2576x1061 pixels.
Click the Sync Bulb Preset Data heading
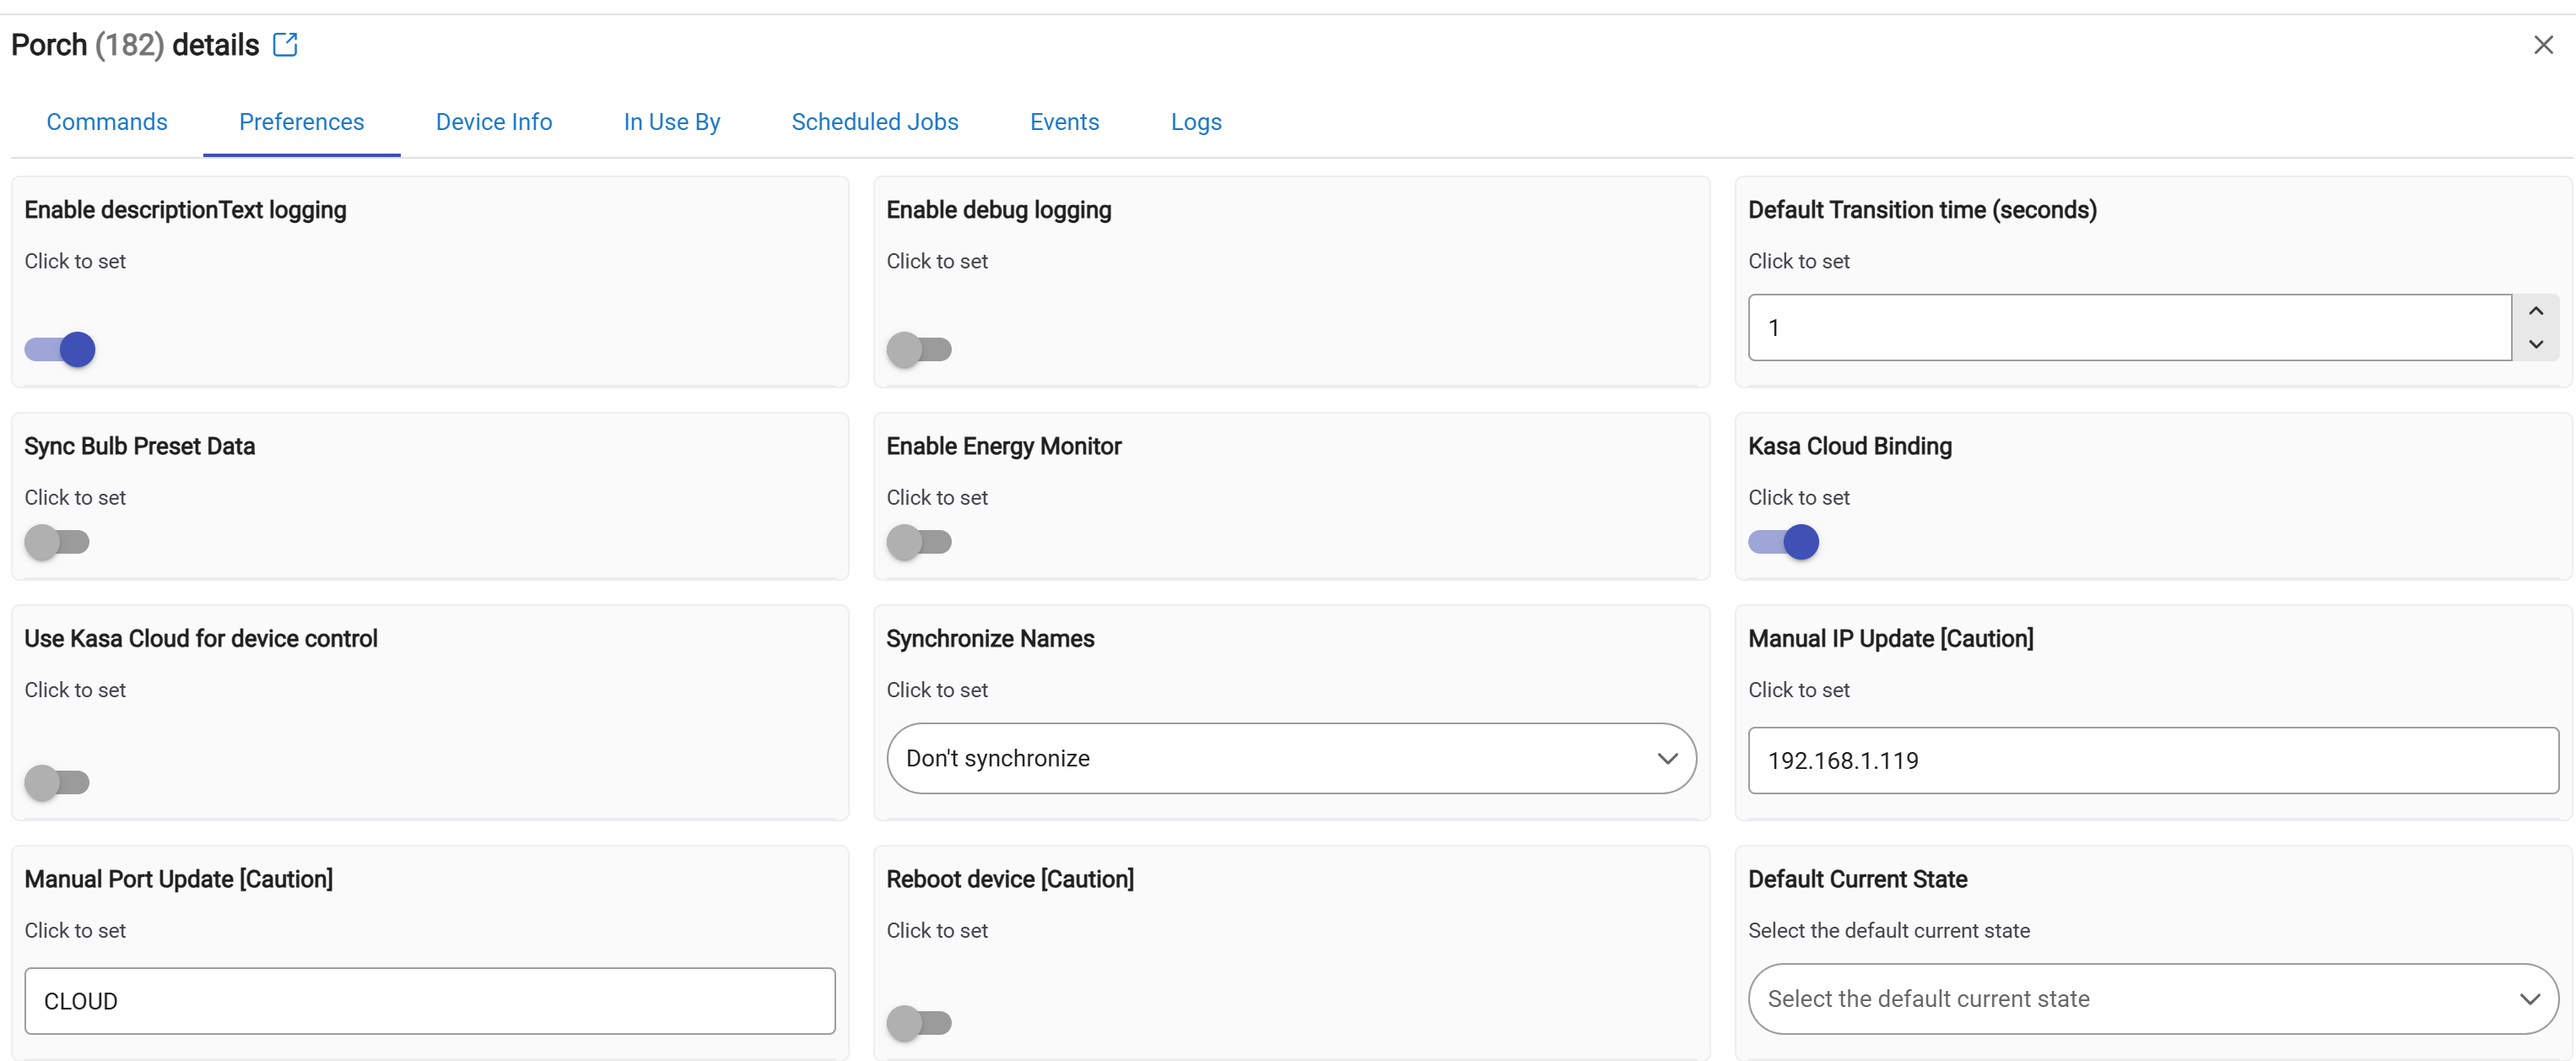[x=139, y=446]
